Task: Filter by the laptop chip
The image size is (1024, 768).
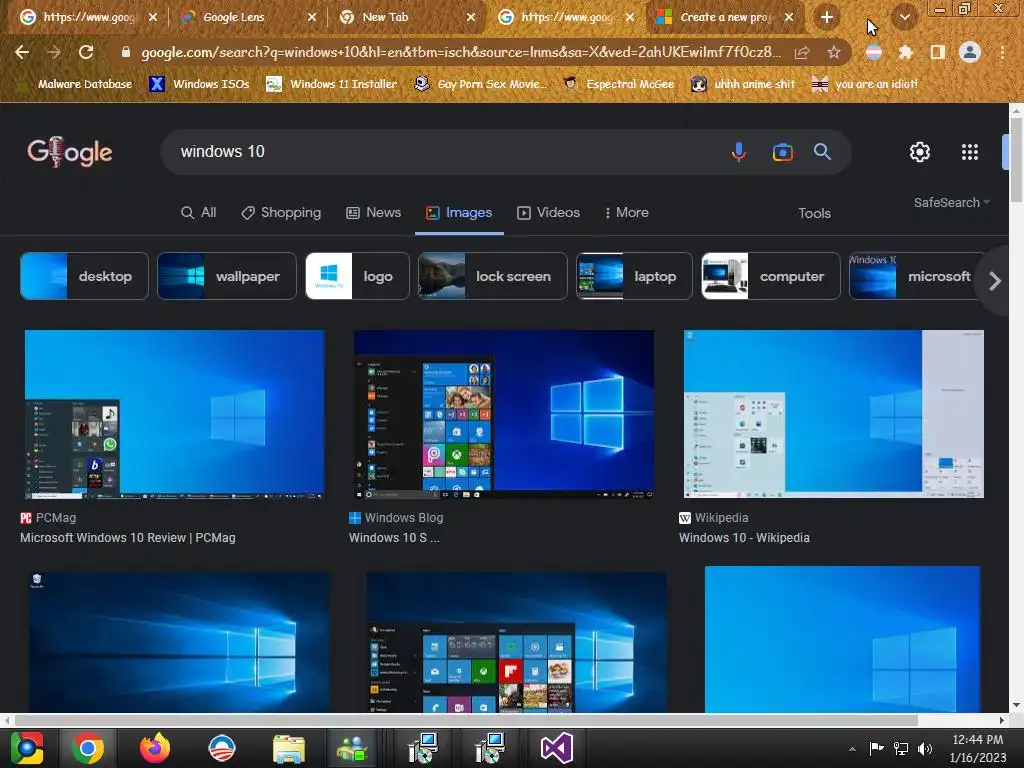Action: point(634,276)
